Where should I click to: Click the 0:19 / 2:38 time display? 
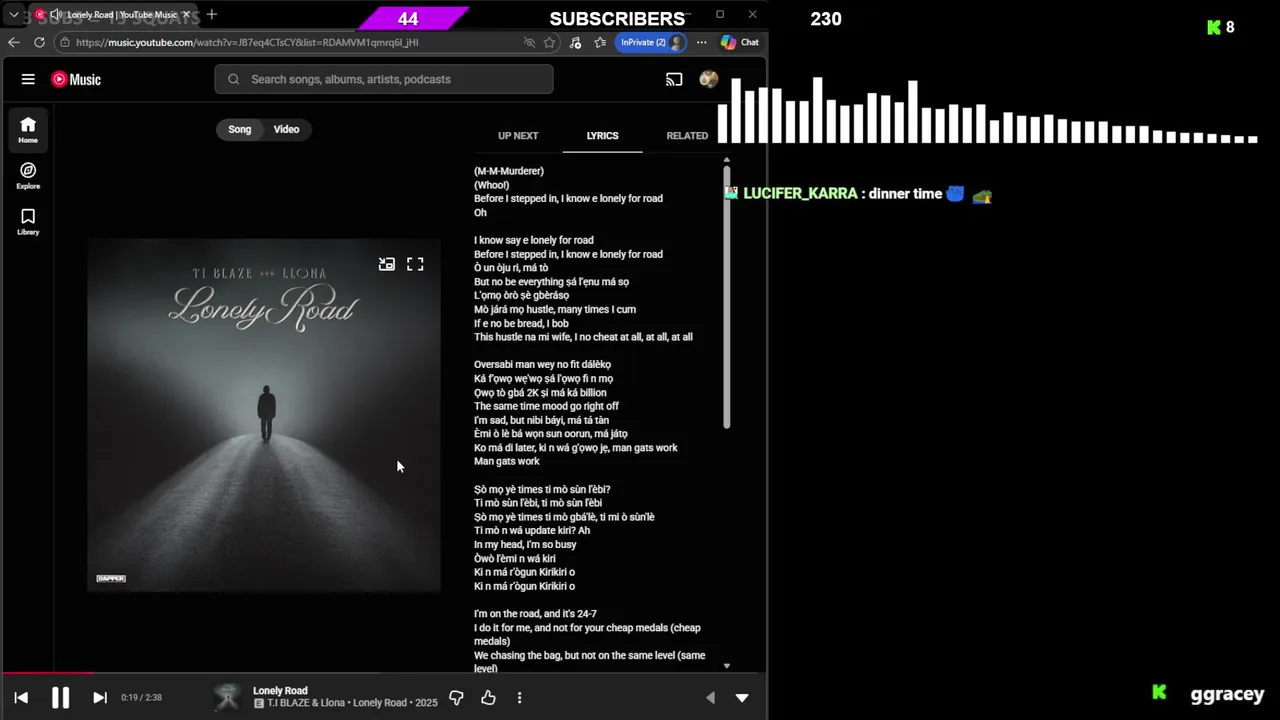(x=141, y=697)
